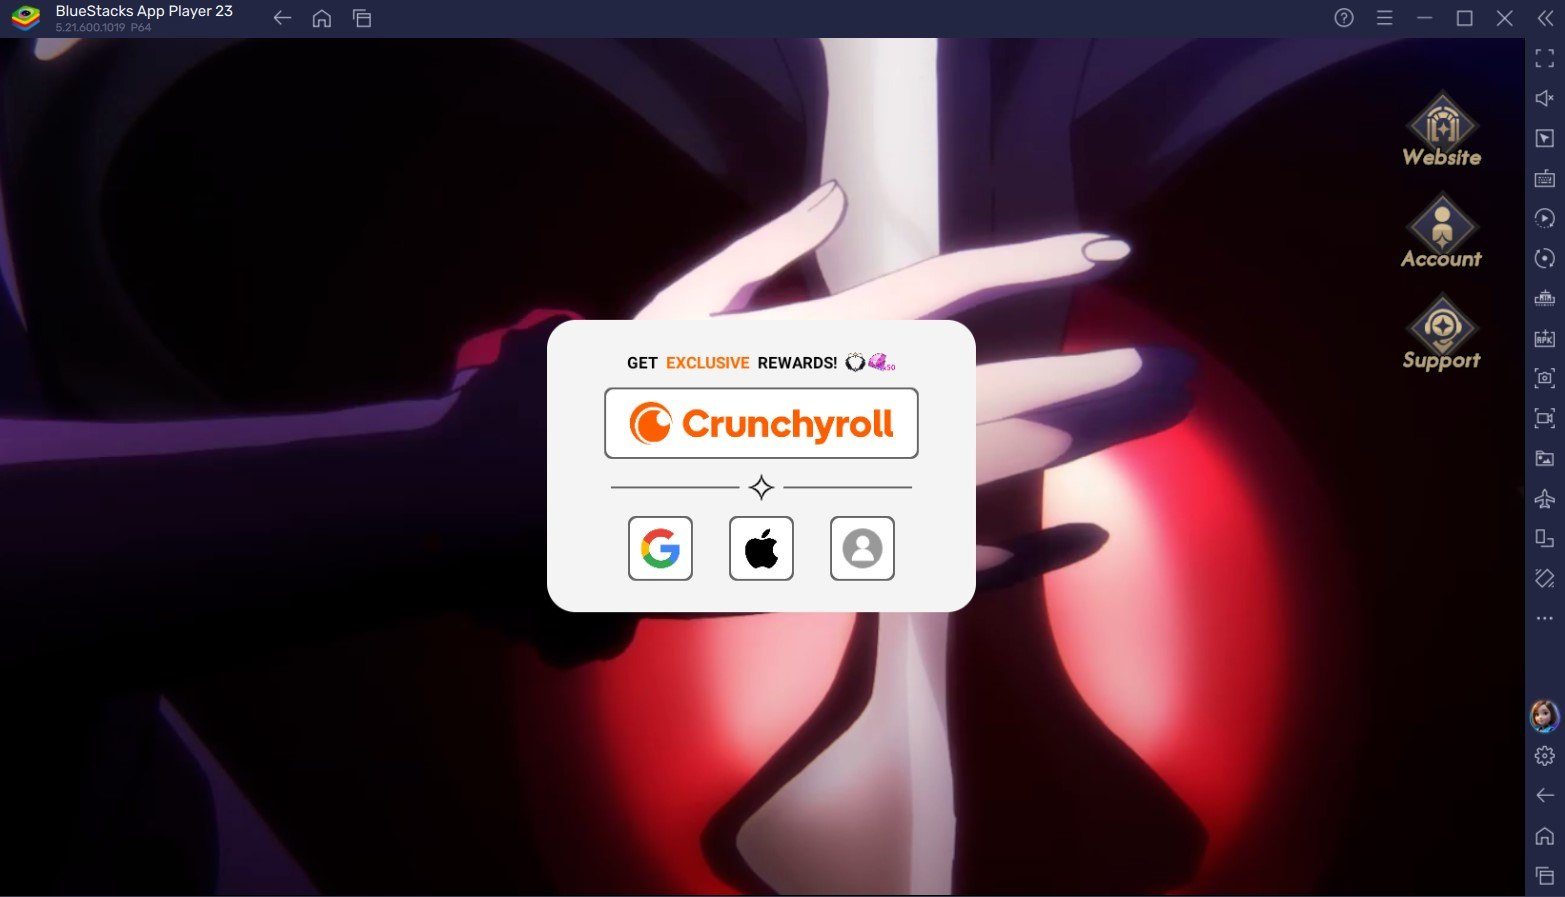Go to BlueStacks home from title bar

(x=322, y=18)
